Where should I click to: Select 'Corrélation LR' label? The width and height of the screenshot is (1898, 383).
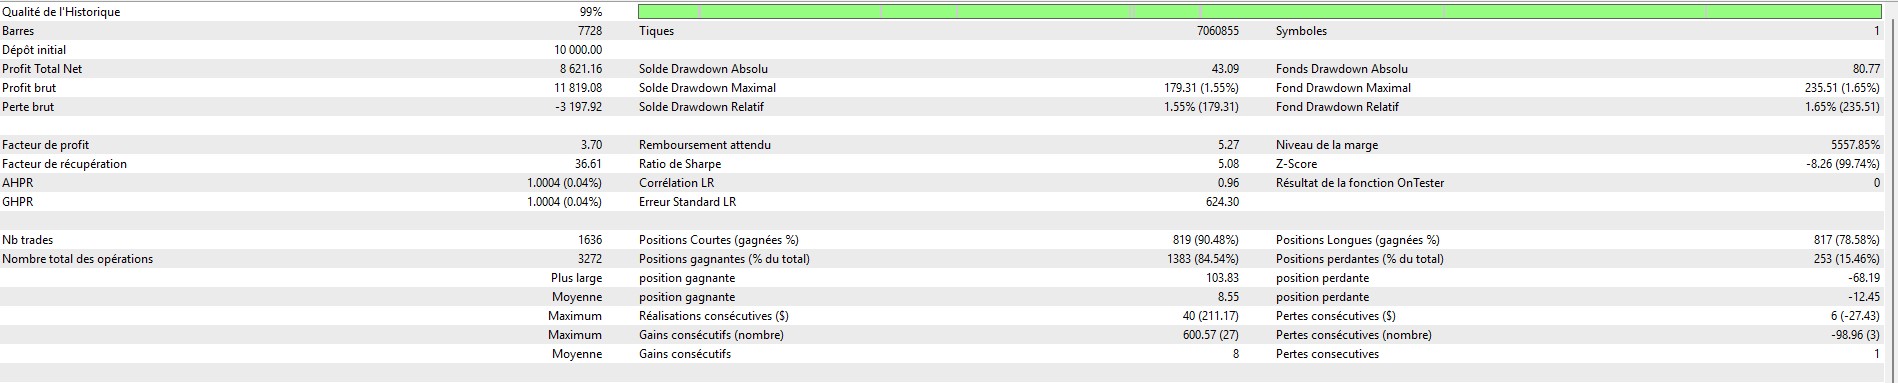tap(676, 183)
